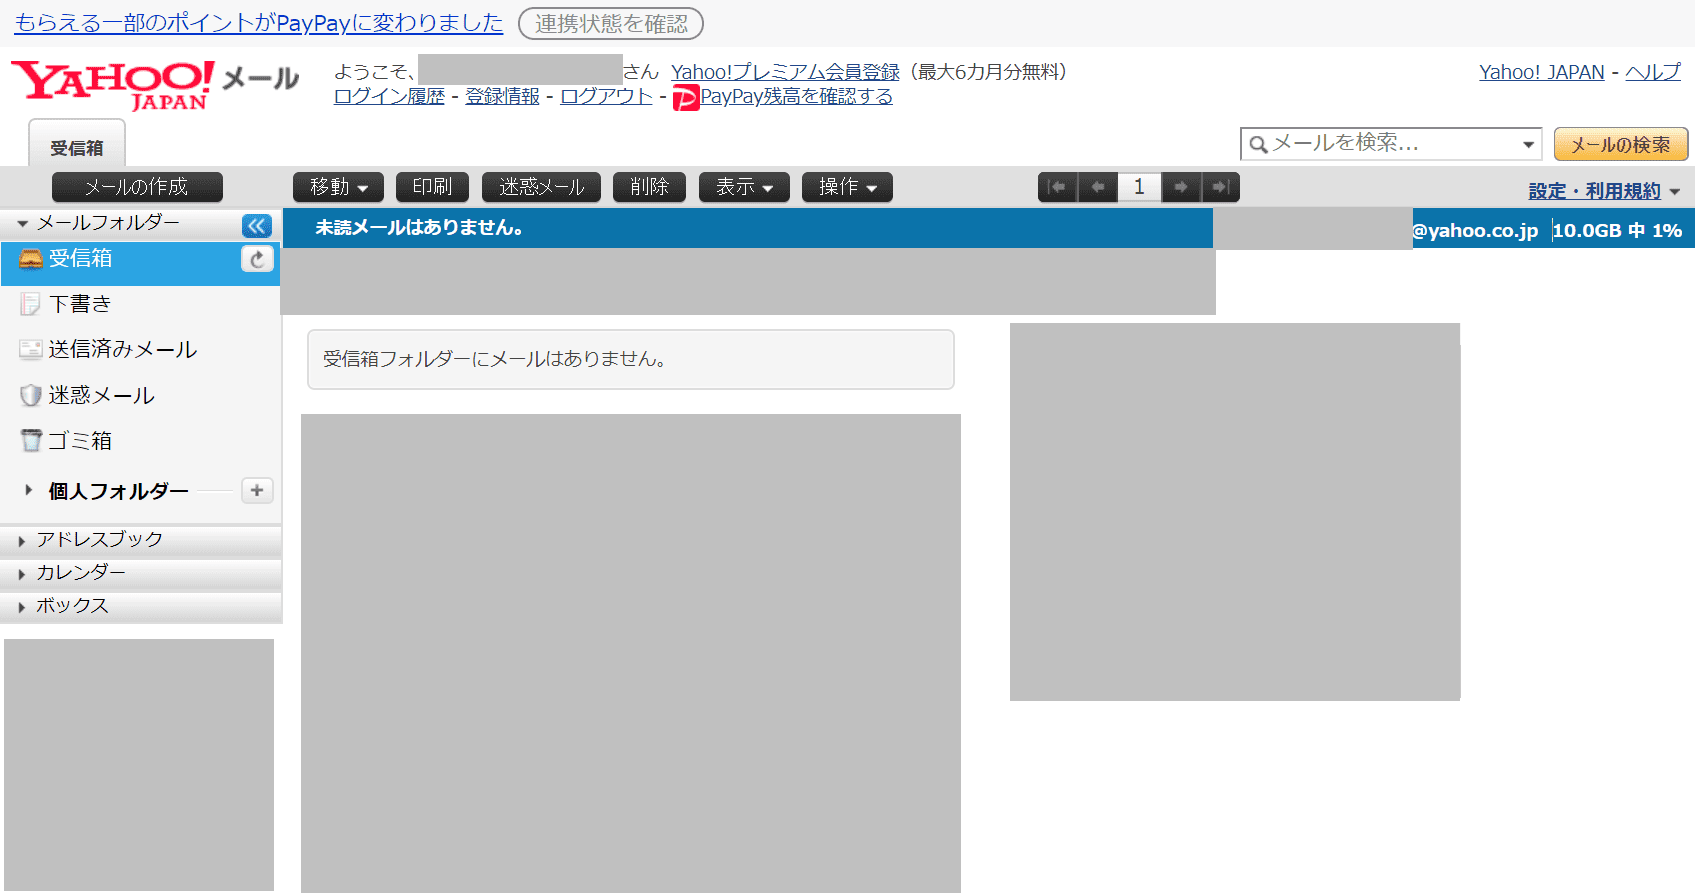Click the 連携状態を確認 button
The image size is (1695, 893).
pos(611,23)
